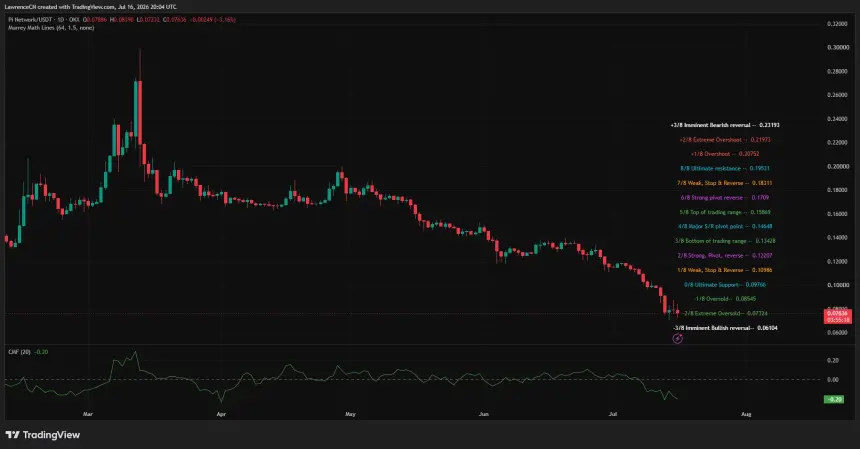This screenshot has width=860, height=449.
Task: Click the 8/8 Ultimate resistance level label
Action: tap(725, 168)
